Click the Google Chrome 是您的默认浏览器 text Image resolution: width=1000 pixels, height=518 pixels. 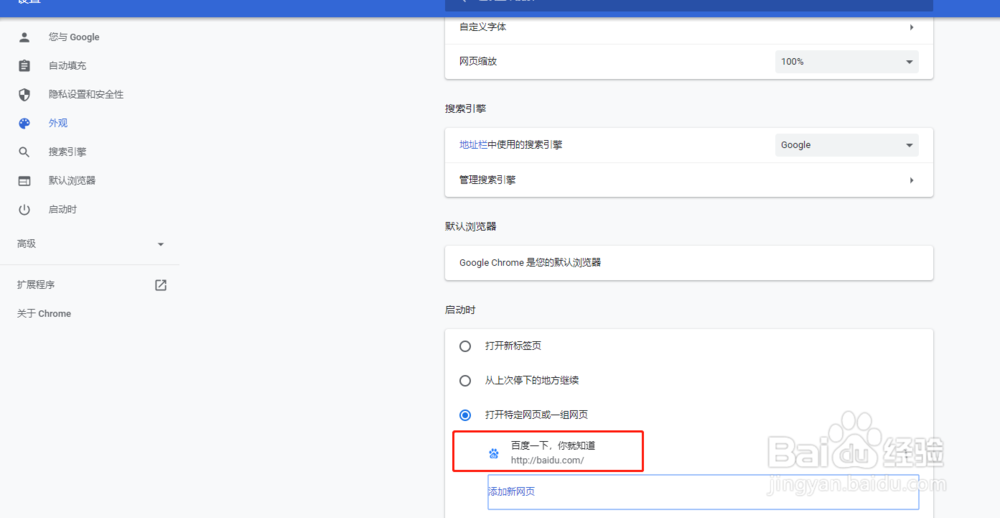(530, 263)
